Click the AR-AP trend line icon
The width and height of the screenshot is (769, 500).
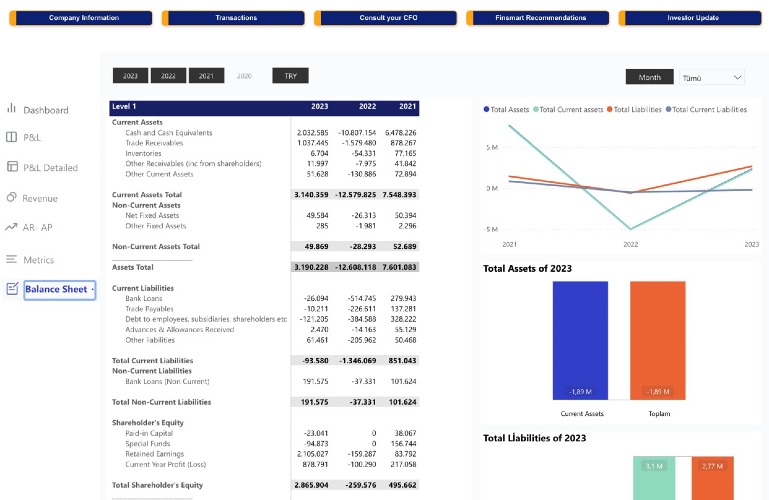click(11, 227)
